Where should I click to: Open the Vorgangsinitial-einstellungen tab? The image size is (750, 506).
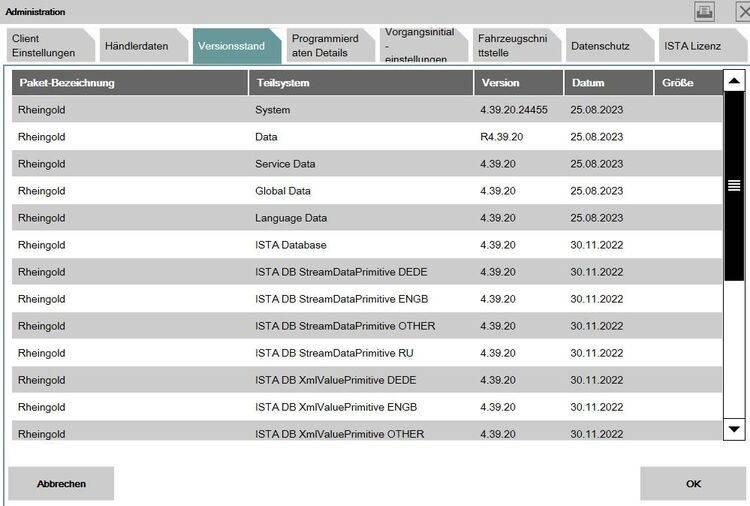423,45
